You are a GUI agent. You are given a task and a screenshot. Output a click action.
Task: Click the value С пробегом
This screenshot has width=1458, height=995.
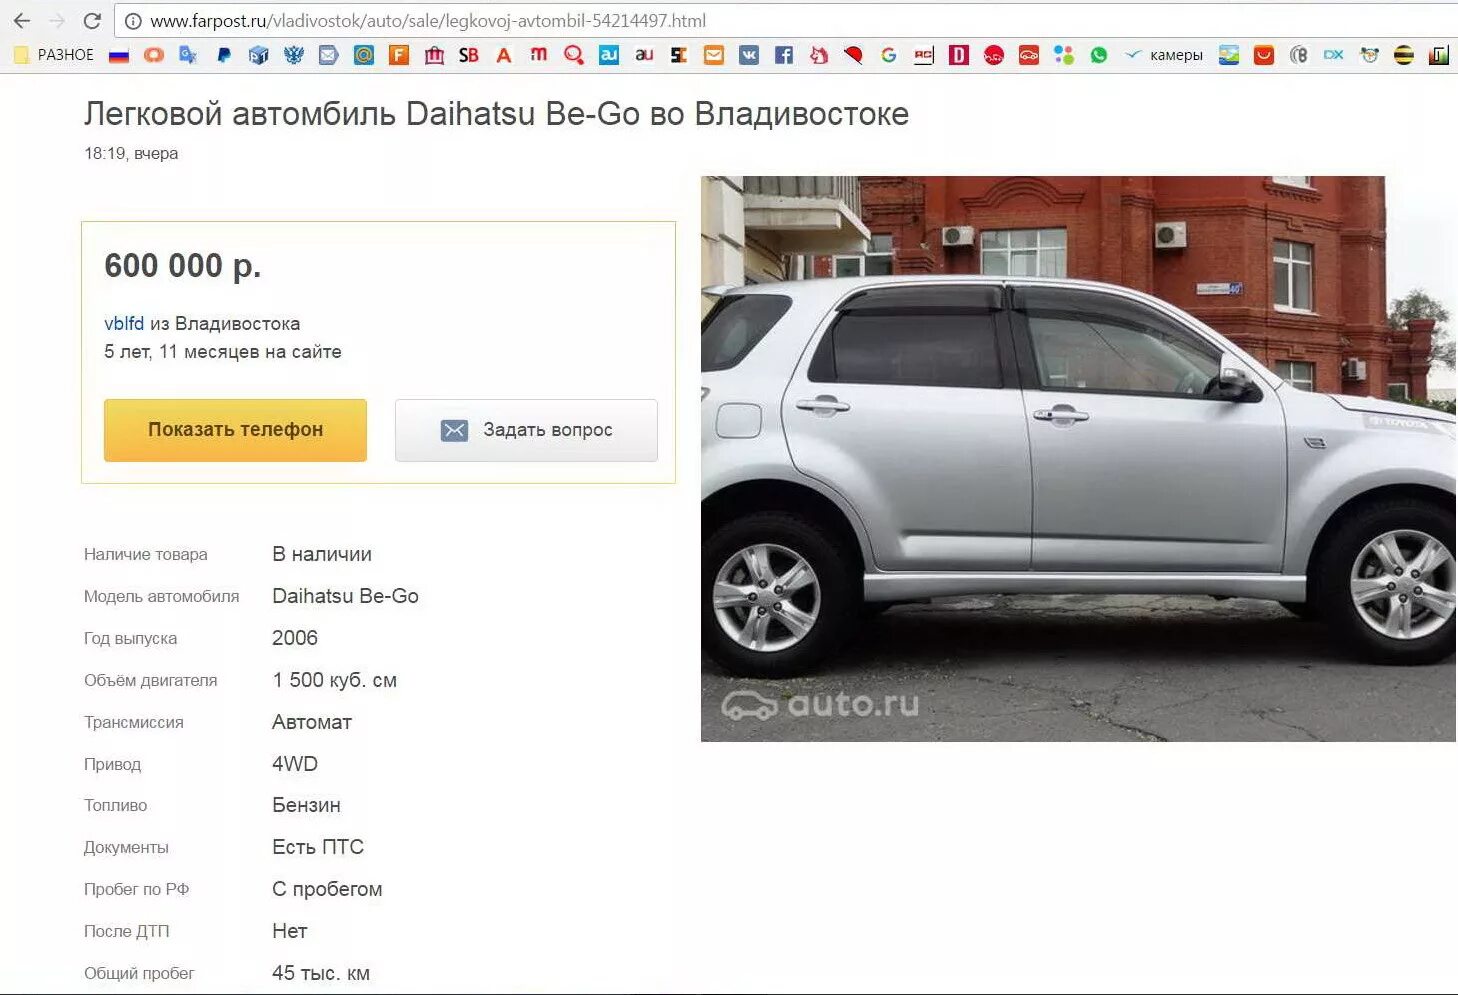coord(327,889)
